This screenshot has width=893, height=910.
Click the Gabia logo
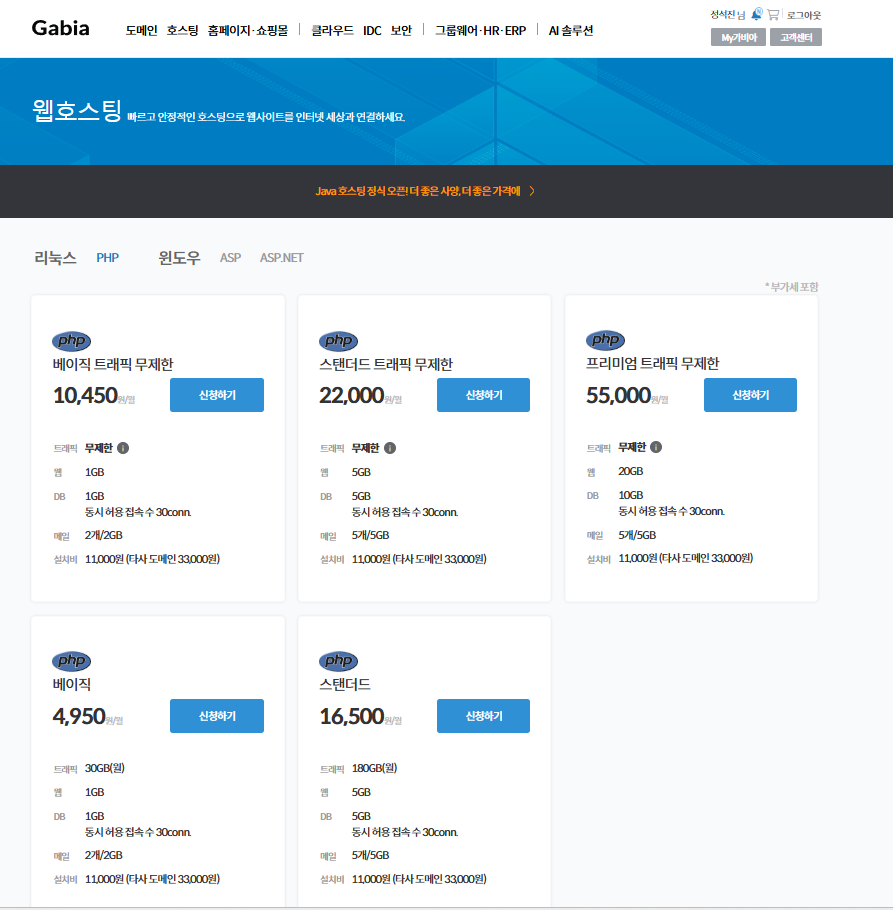60,28
